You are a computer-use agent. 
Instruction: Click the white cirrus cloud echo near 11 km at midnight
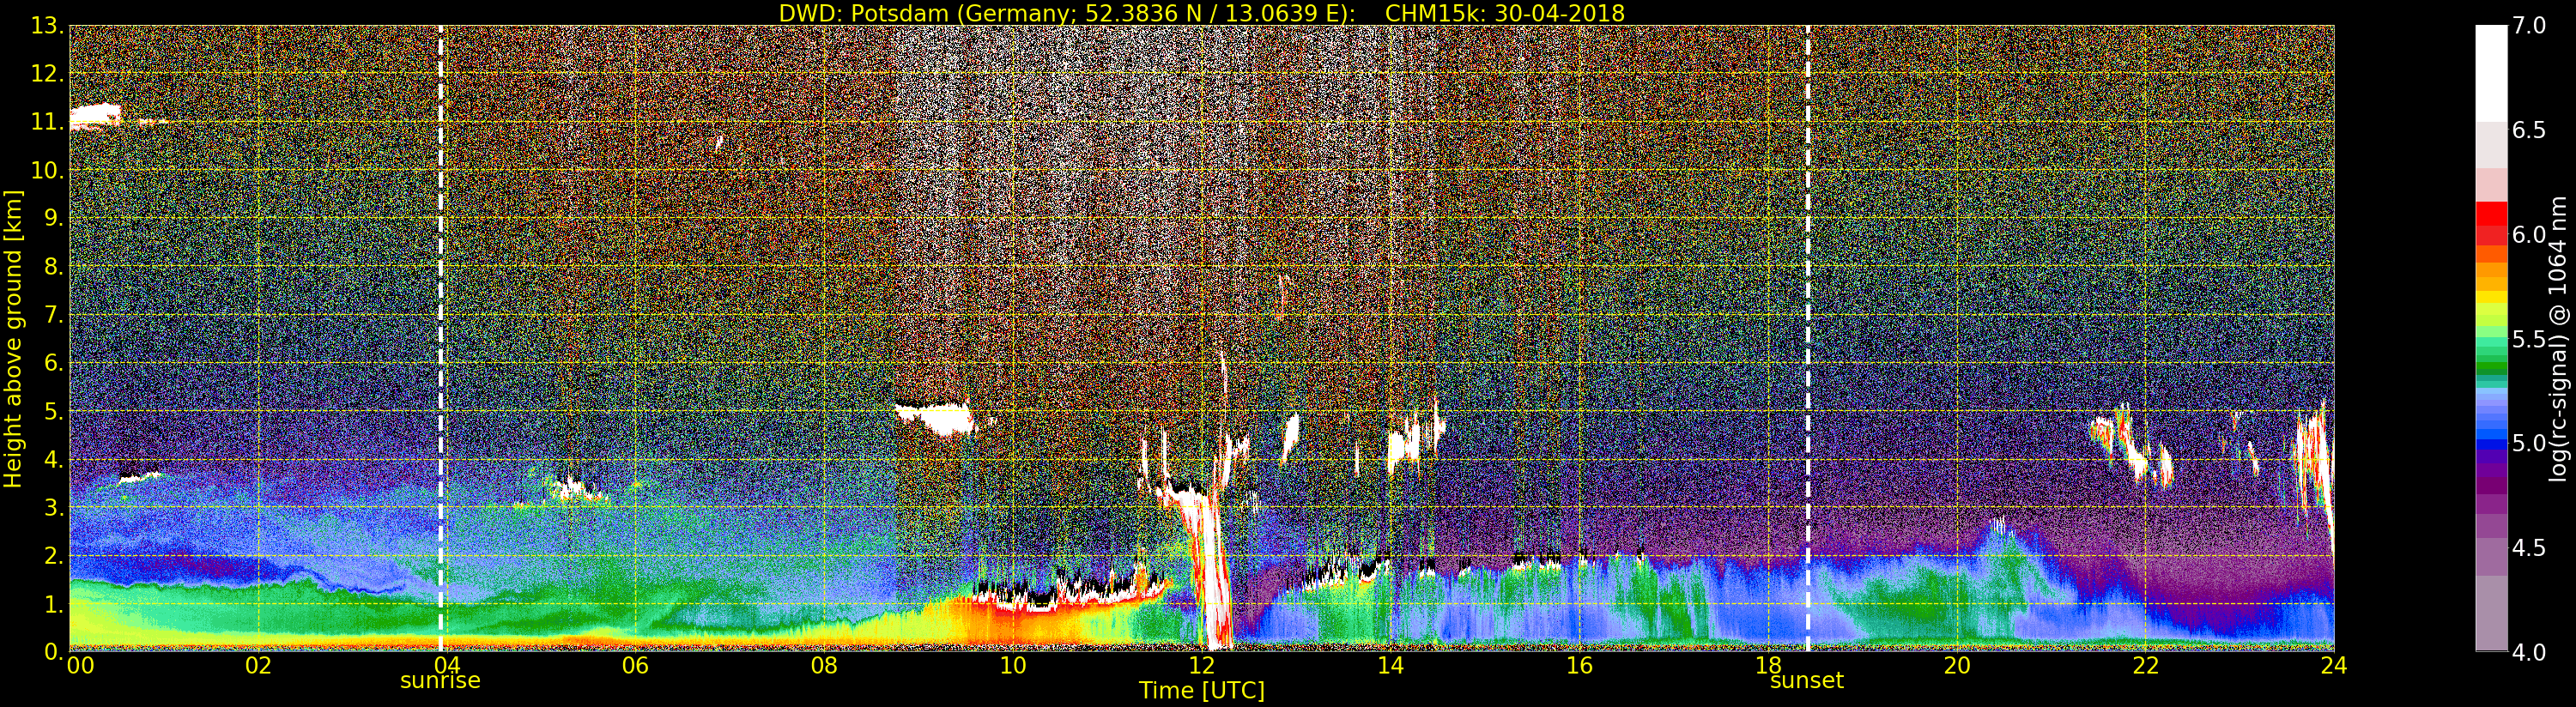pyautogui.click(x=95, y=115)
